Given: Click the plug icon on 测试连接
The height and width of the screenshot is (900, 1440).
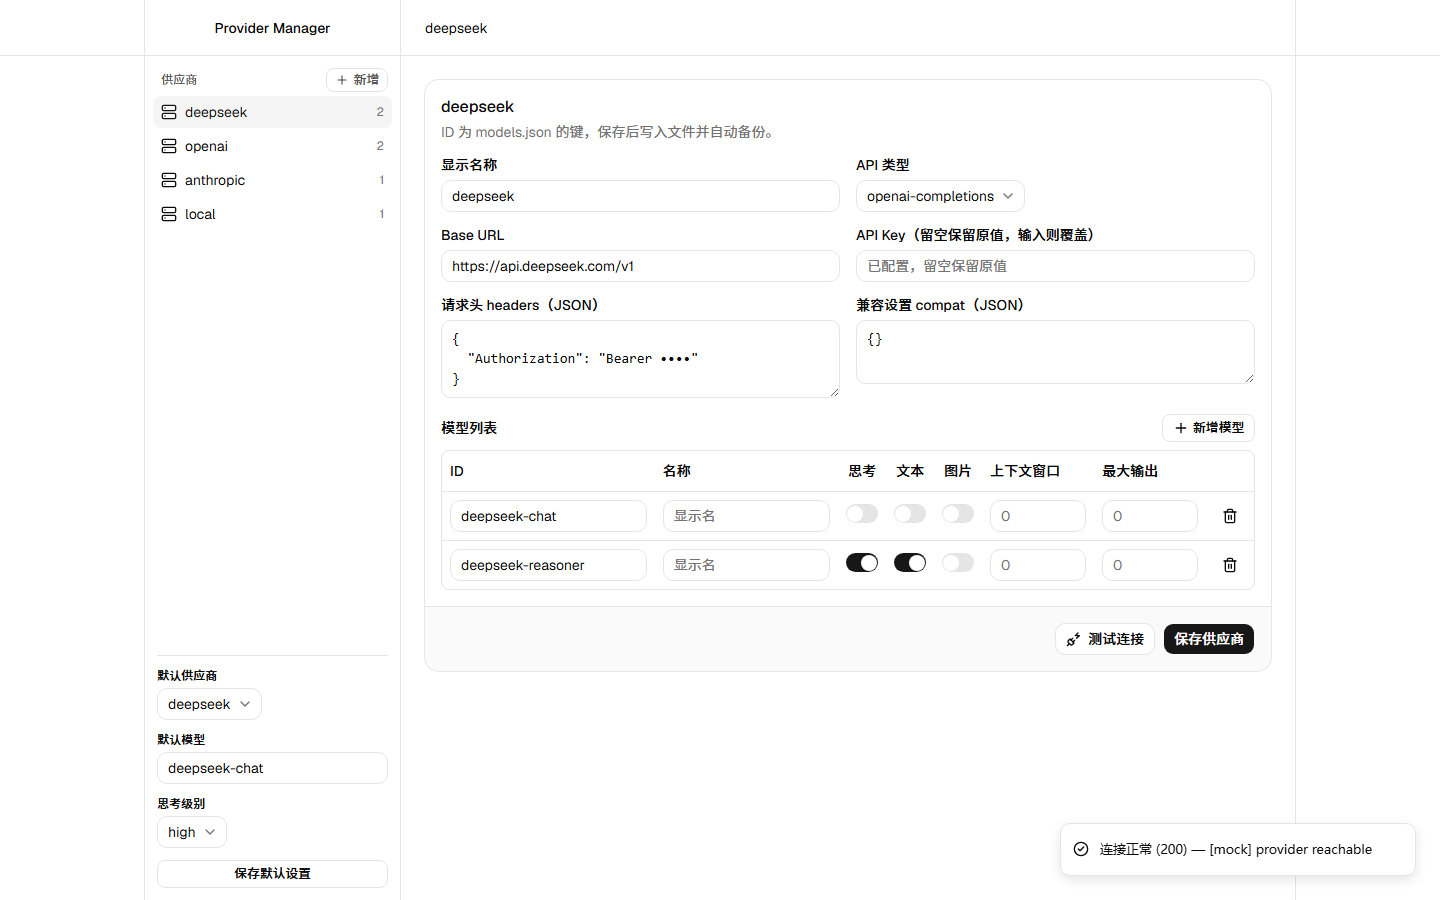Looking at the screenshot, I should click(x=1073, y=639).
